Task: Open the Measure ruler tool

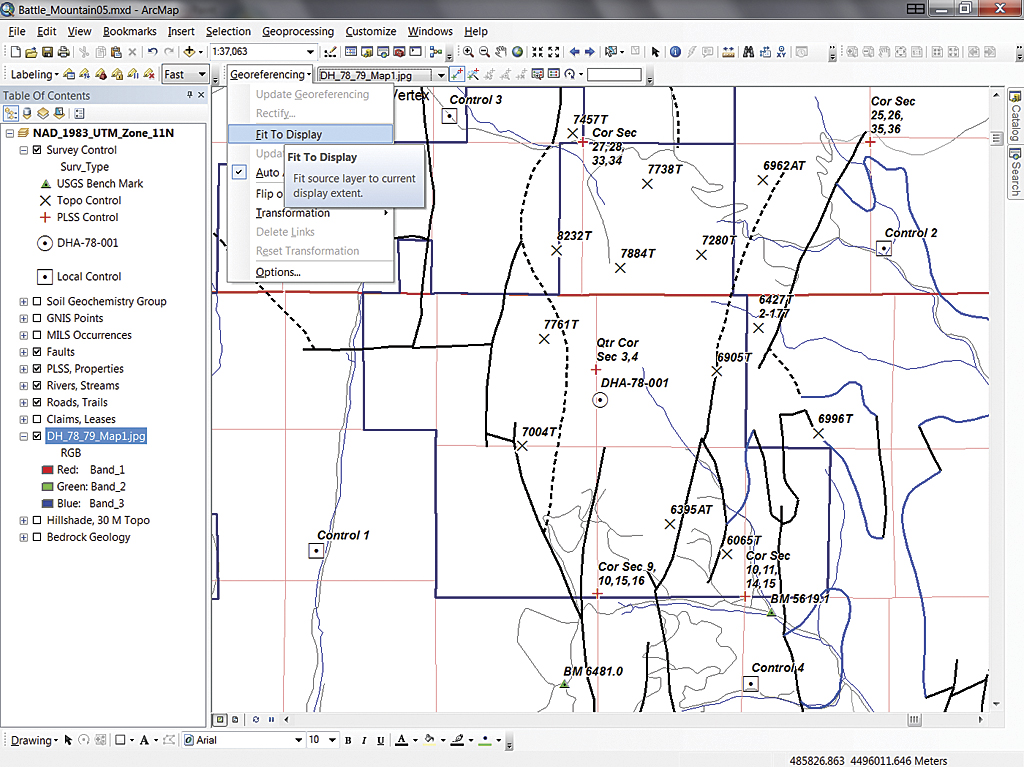Action: 729,52
